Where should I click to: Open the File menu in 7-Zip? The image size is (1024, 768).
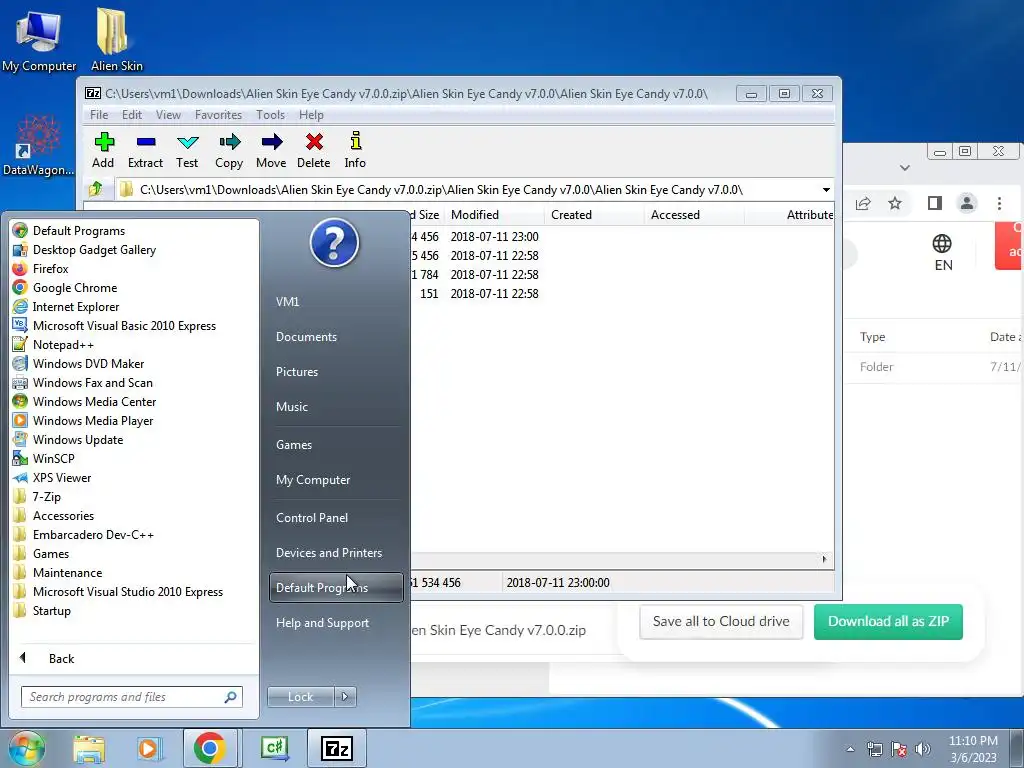click(99, 114)
